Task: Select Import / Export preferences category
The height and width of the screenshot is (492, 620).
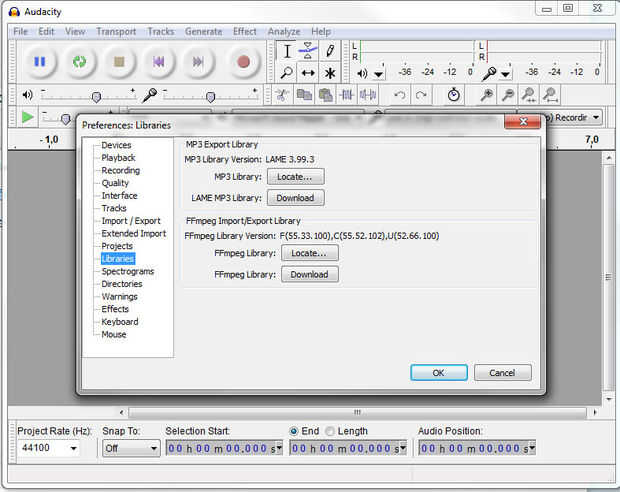Action: click(x=131, y=221)
